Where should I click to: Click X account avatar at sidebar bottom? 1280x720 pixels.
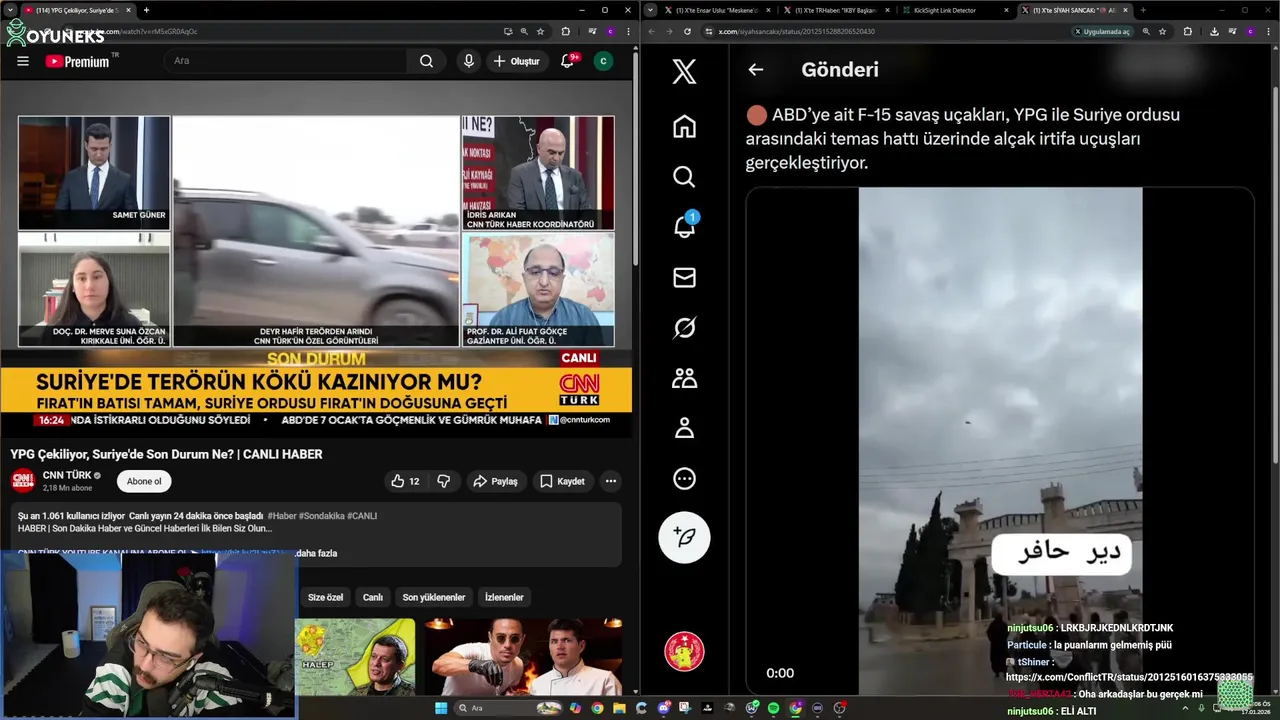pos(684,652)
